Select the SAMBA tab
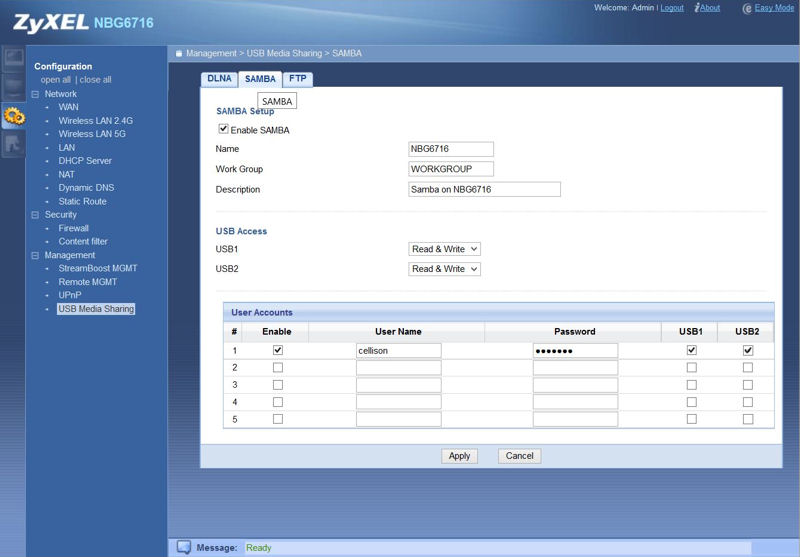800x557 pixels. [x=260, y=79]
